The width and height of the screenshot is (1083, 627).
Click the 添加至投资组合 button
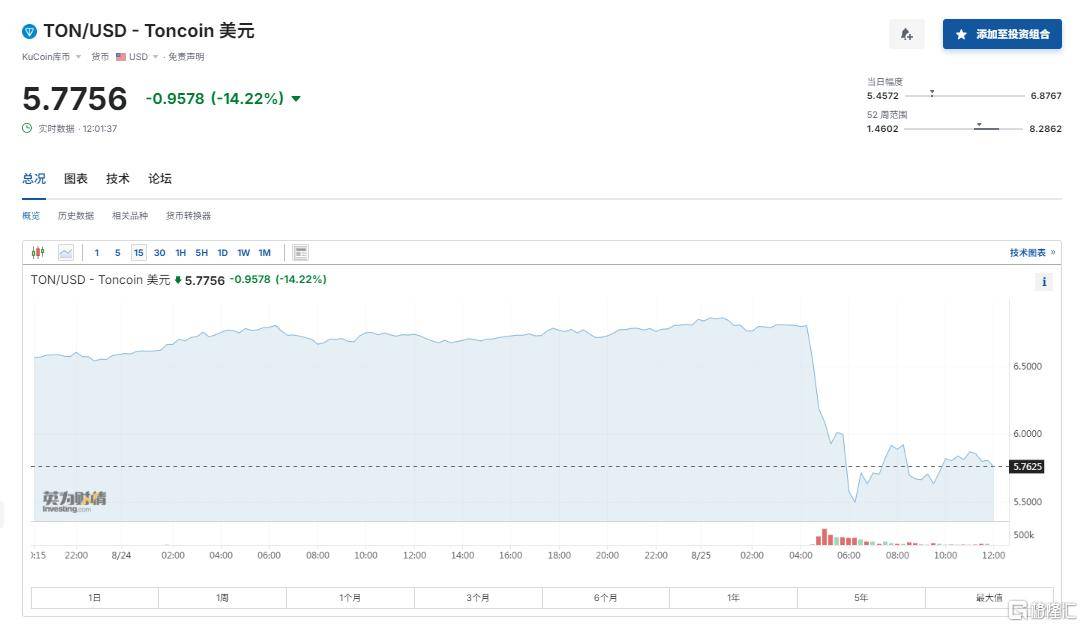[x=1002, y=34]
